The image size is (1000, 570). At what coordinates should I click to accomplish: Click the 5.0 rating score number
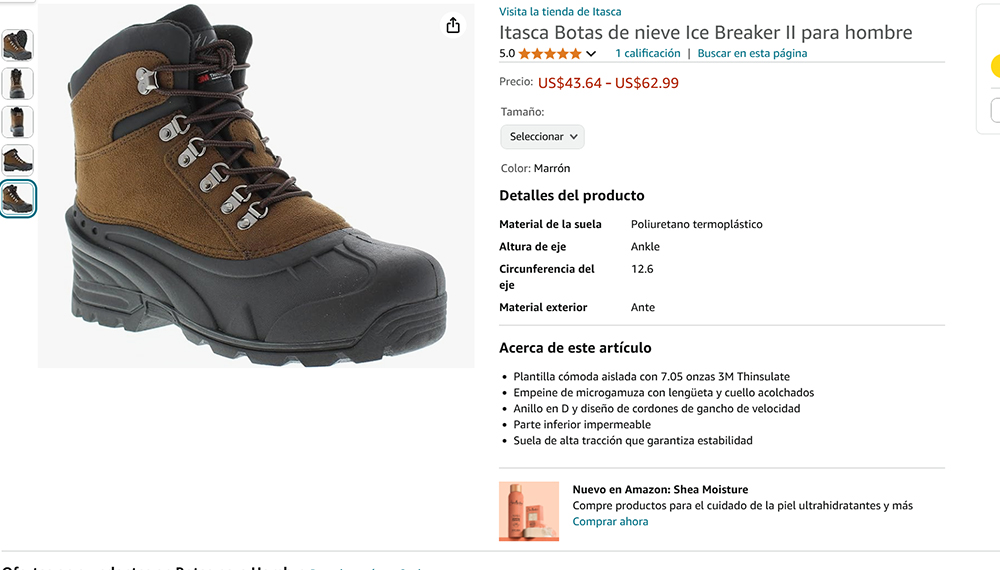click(x=507, y=54)
